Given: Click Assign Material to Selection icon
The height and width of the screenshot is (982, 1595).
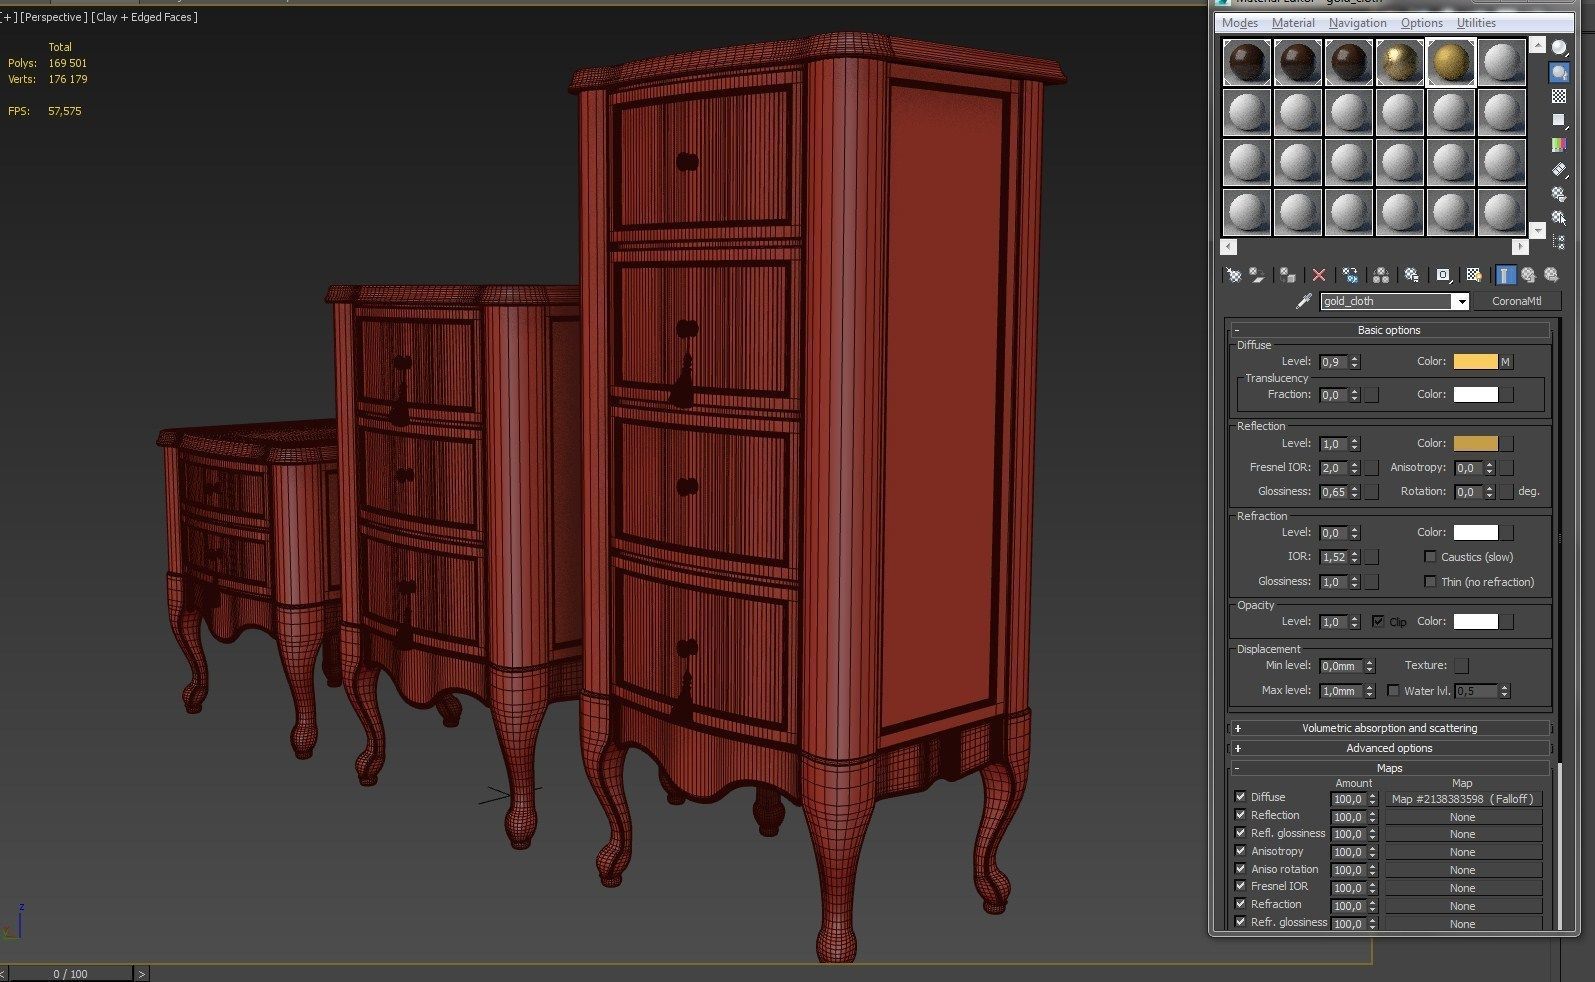Looking at the screenshot, I should pos(1288,275).
